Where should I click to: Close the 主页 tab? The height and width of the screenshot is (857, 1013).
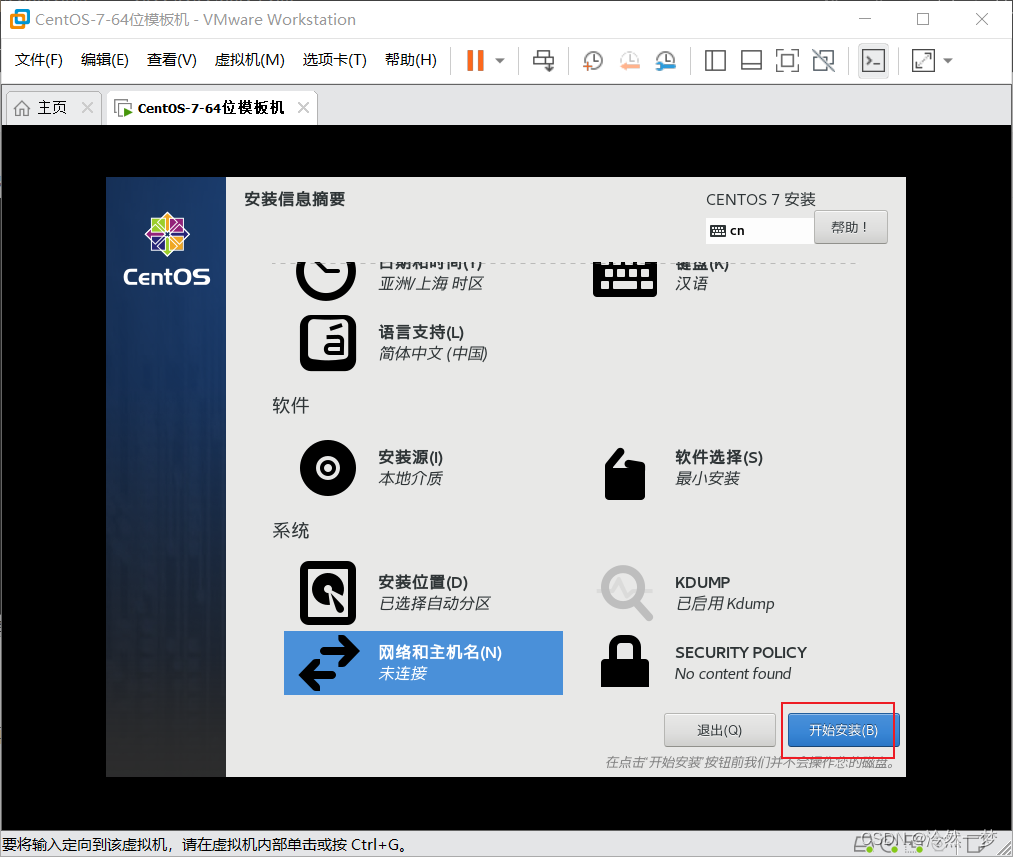click(x=87, y=107)
